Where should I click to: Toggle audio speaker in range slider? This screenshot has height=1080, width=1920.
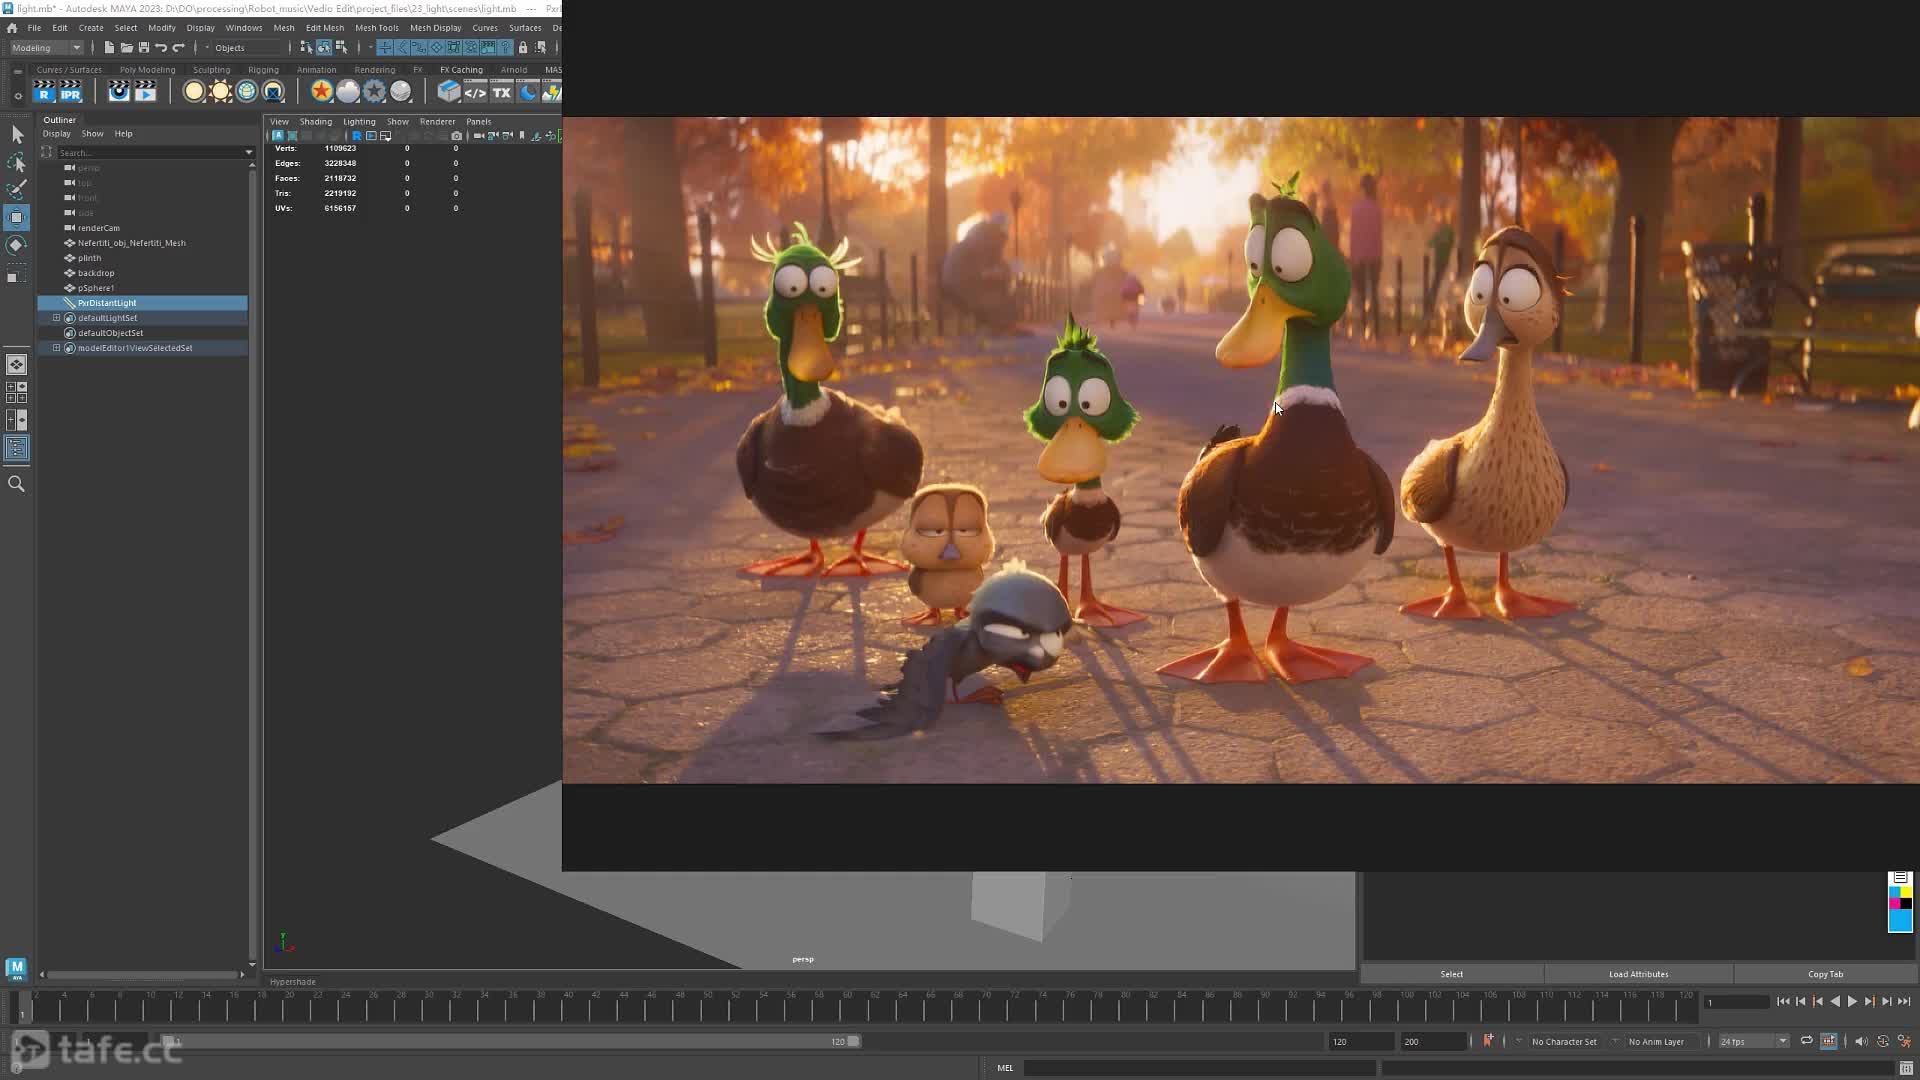[1861, 1041]
